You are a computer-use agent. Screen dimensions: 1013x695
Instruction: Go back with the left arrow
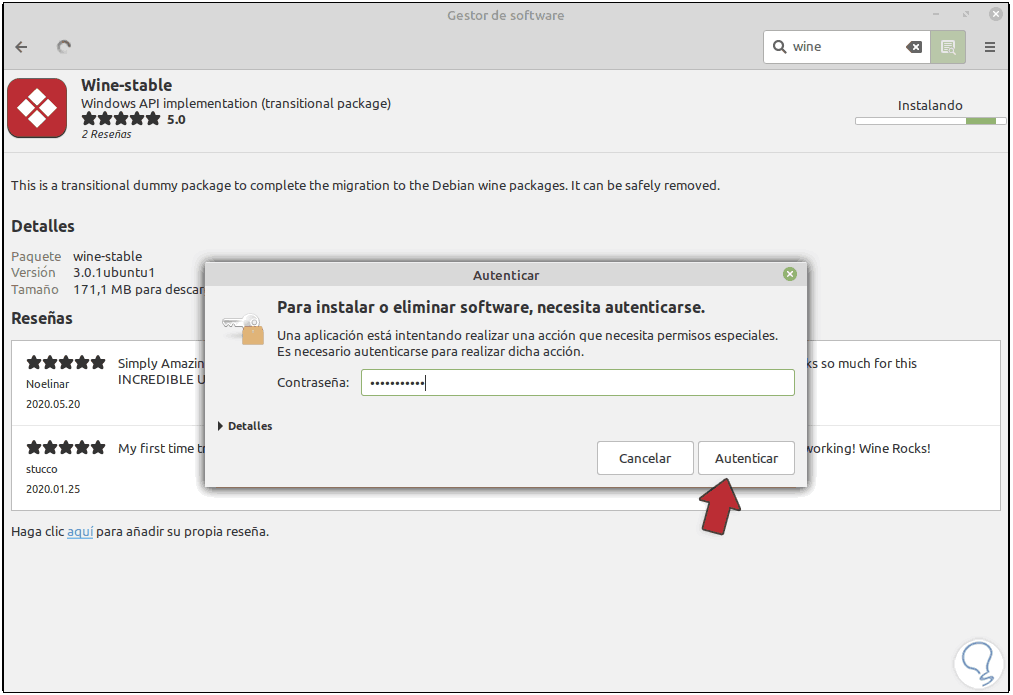point(21,47)
